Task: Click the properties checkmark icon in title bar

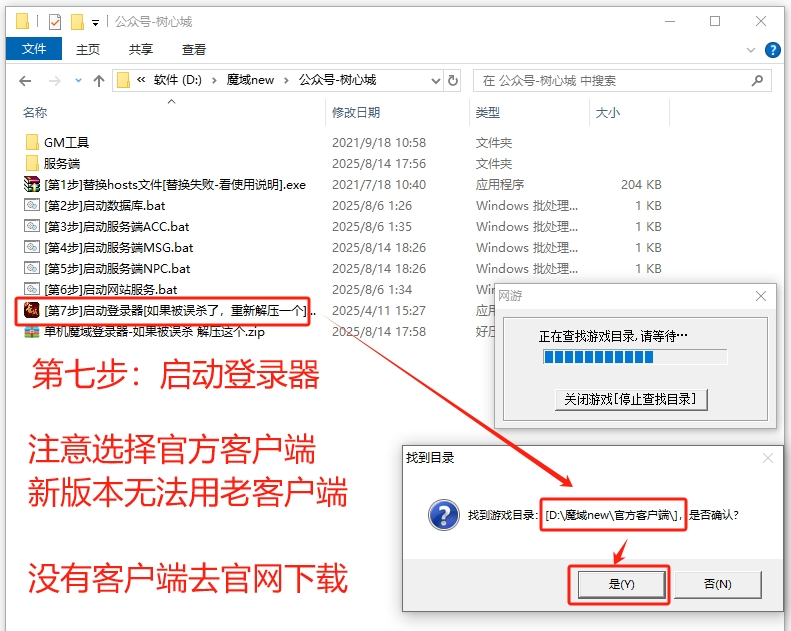Action: 54,22
